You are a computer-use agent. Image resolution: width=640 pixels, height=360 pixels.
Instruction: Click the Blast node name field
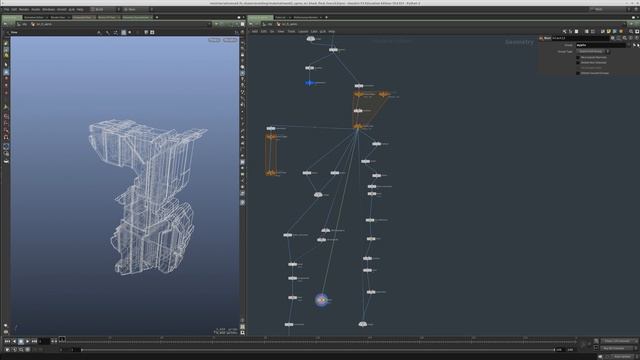click(x=580, y=38)
